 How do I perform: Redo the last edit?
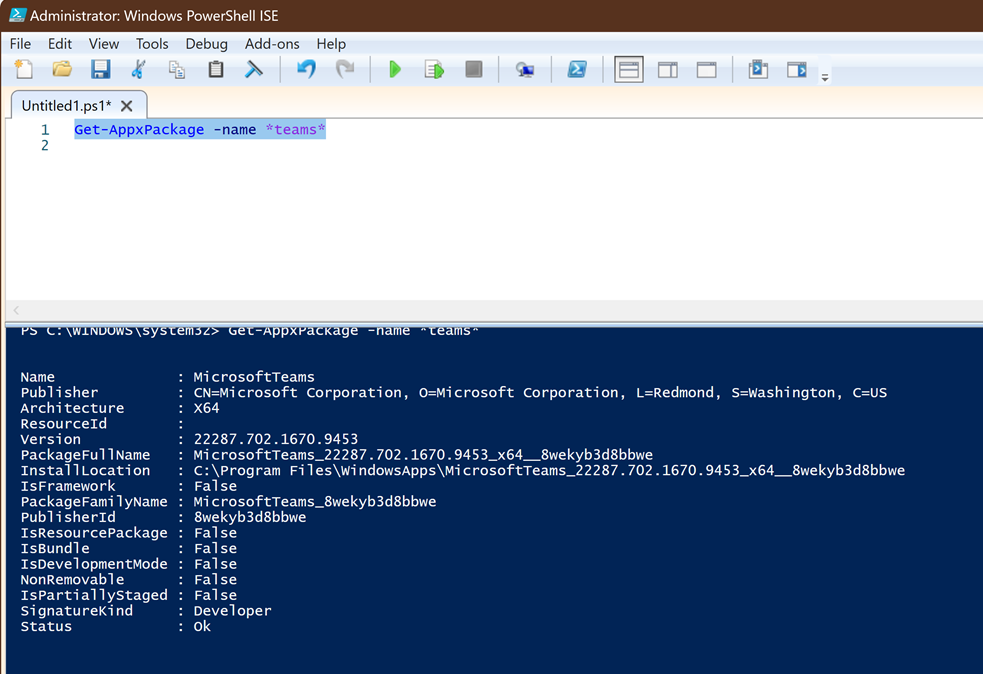pos(345,69)
